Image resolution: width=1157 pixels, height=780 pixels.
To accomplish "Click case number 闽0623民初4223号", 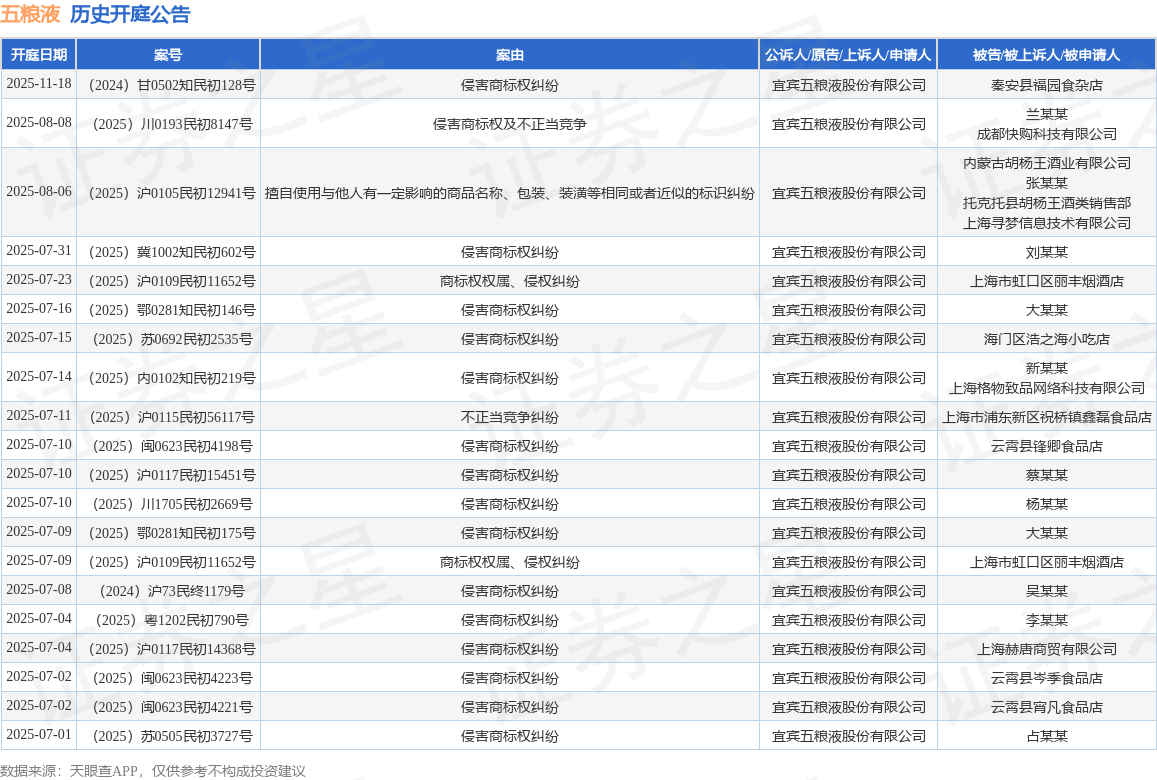I will [x=172, y=677].
